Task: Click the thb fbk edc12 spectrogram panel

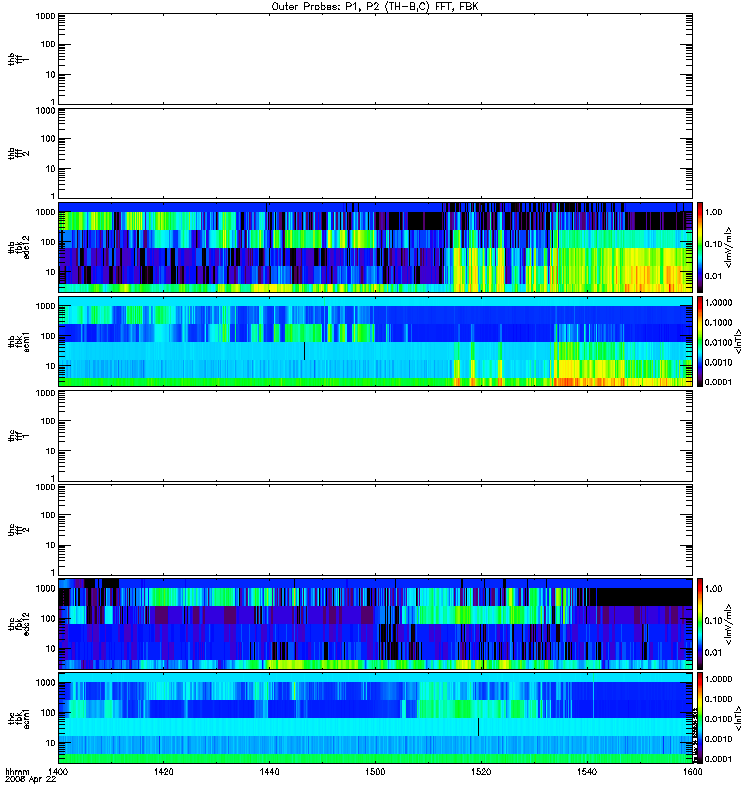Action: (x=375, y=247)
